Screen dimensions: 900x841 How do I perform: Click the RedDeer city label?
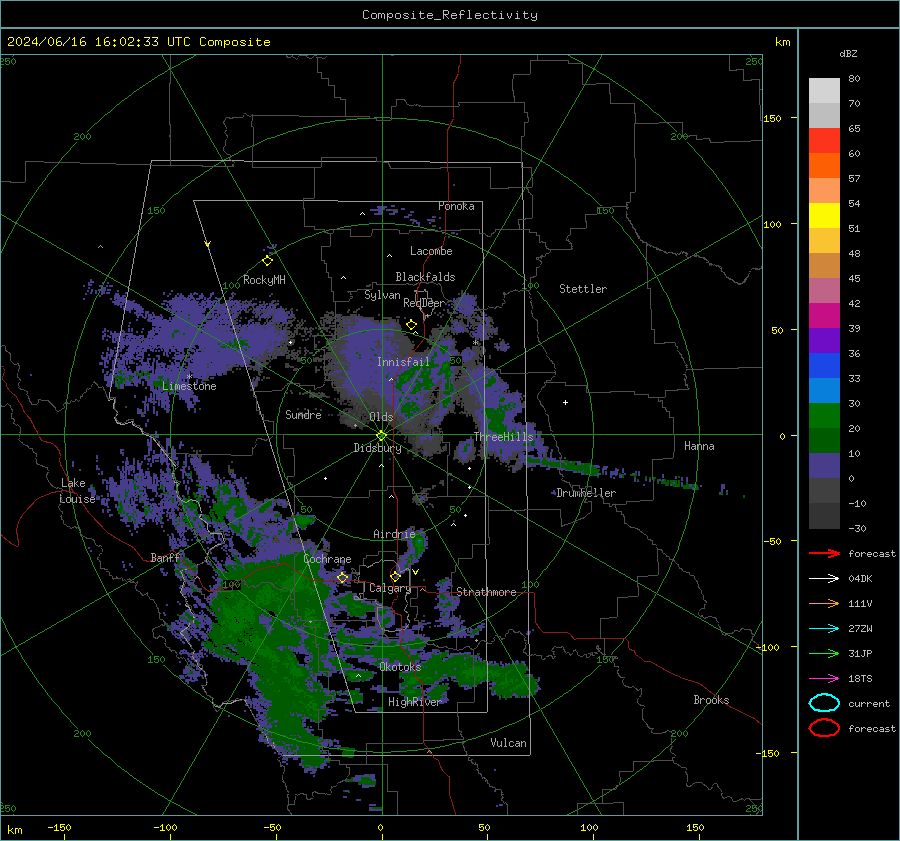point(424,303)
